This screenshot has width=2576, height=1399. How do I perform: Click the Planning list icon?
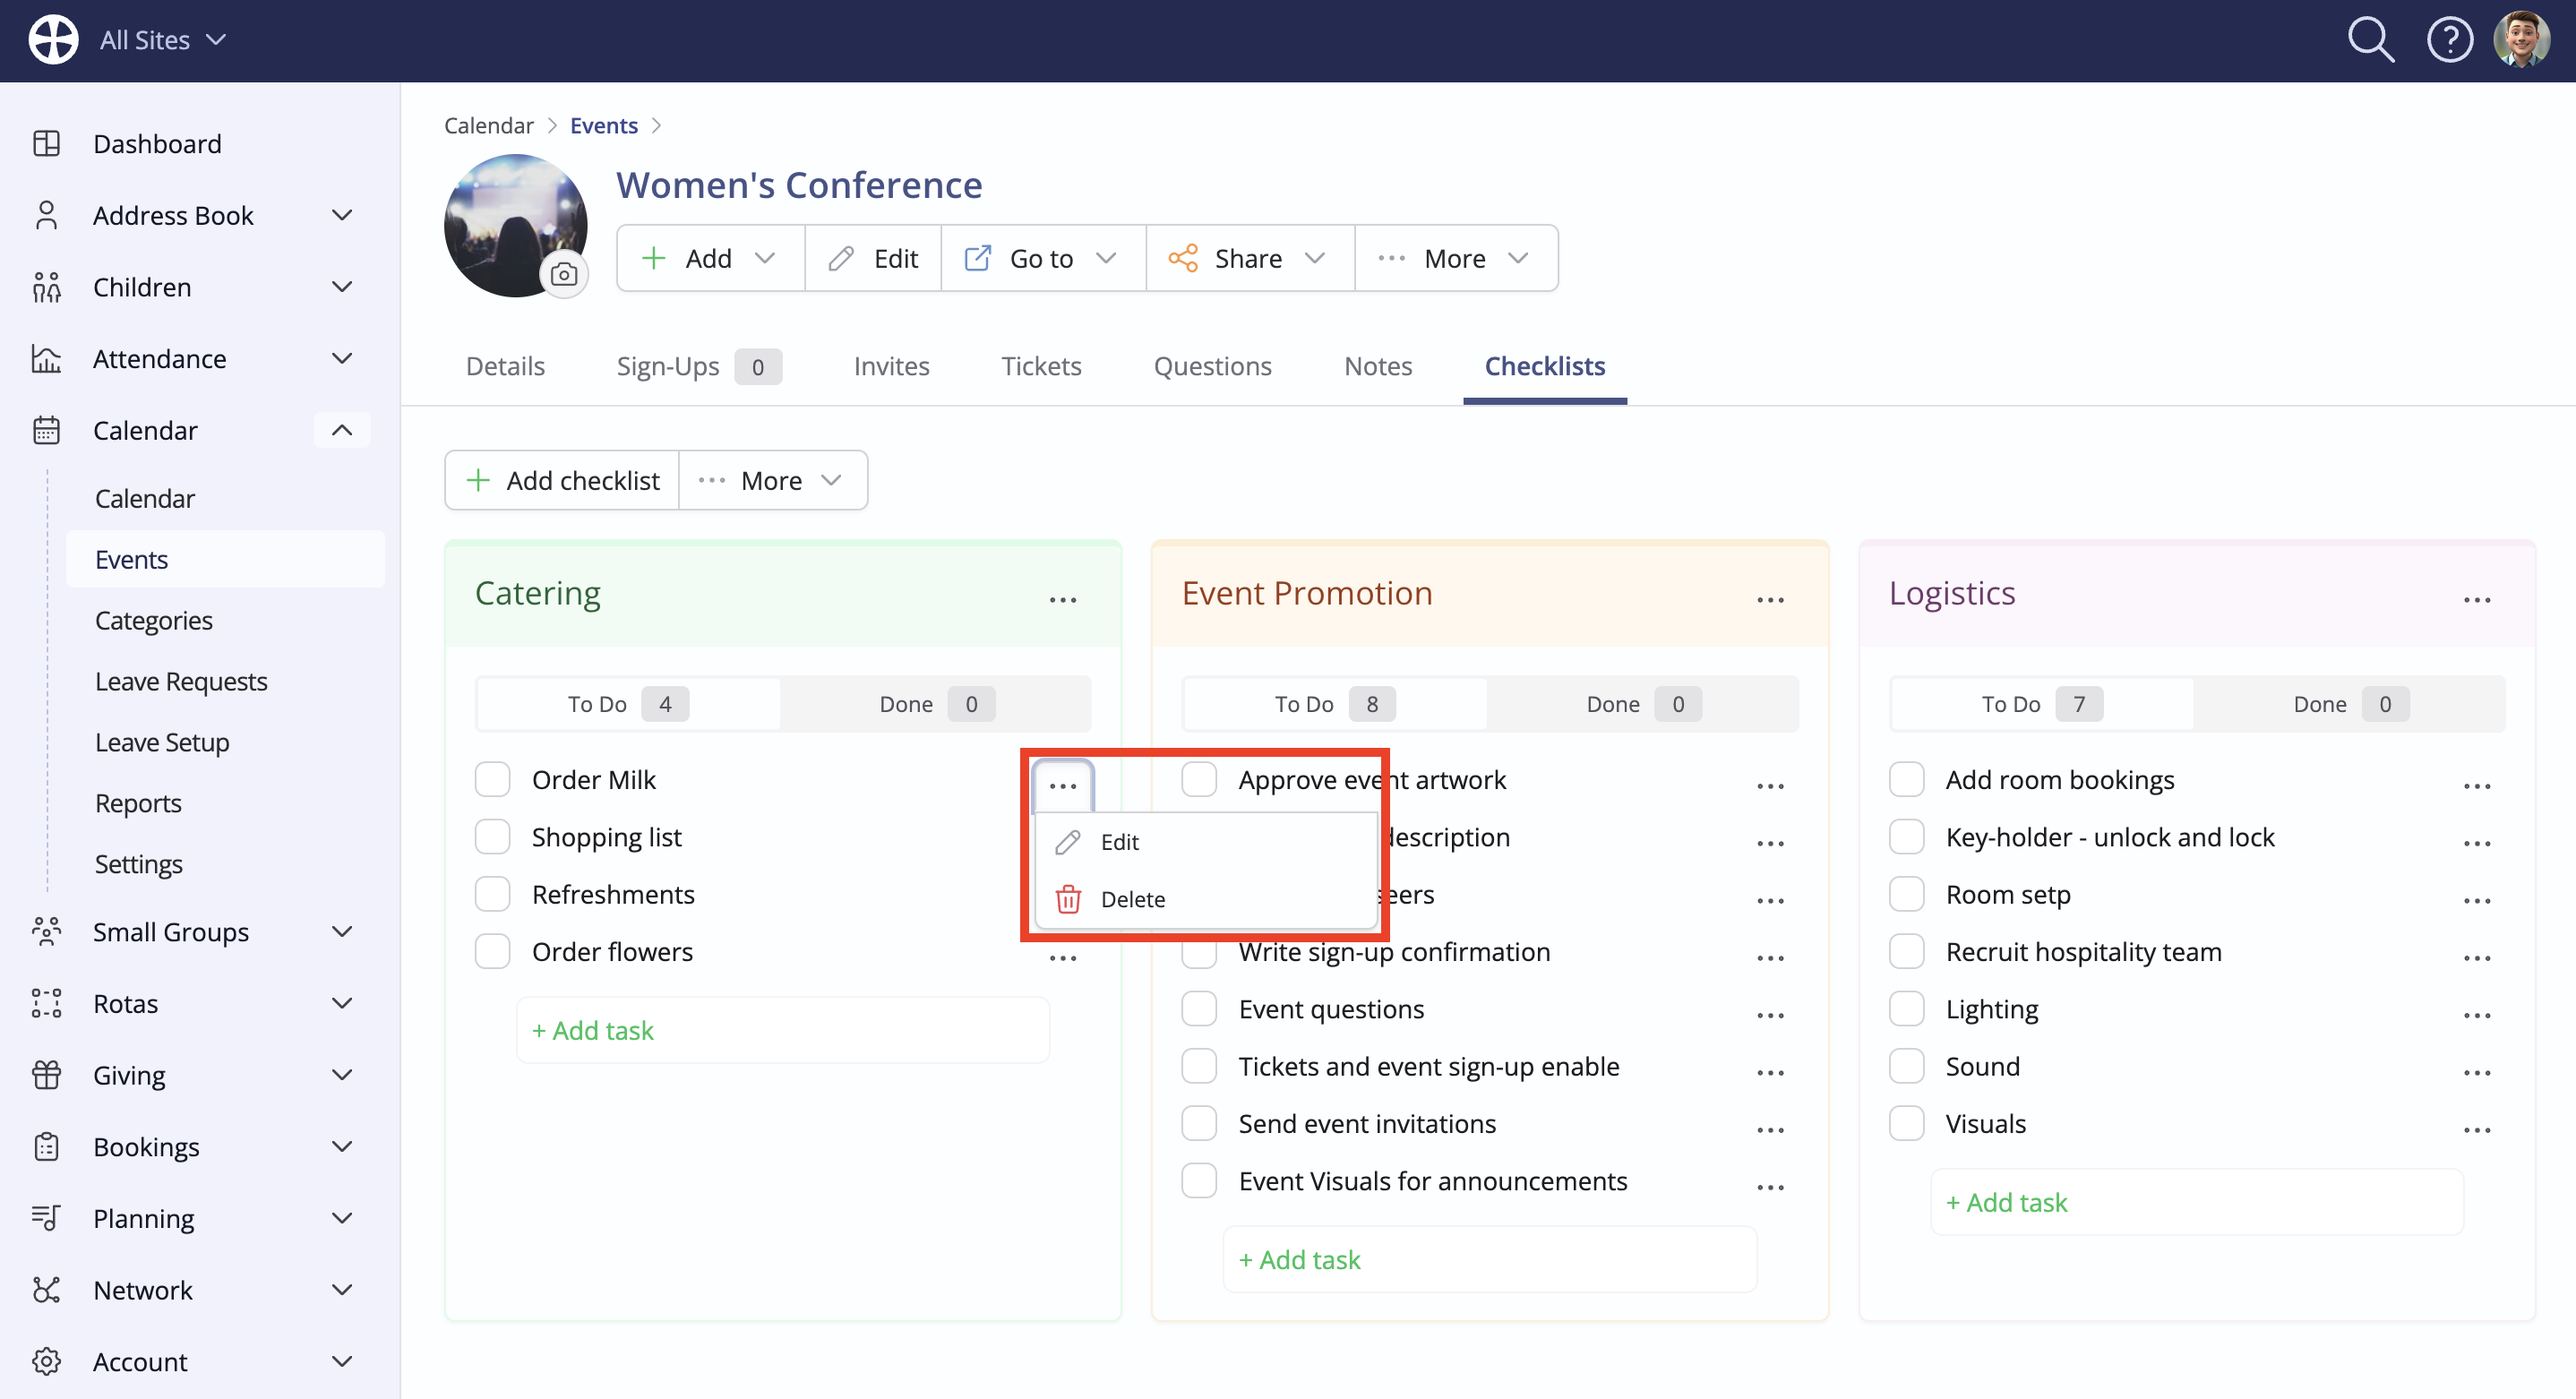click(x=46, y=1218)
